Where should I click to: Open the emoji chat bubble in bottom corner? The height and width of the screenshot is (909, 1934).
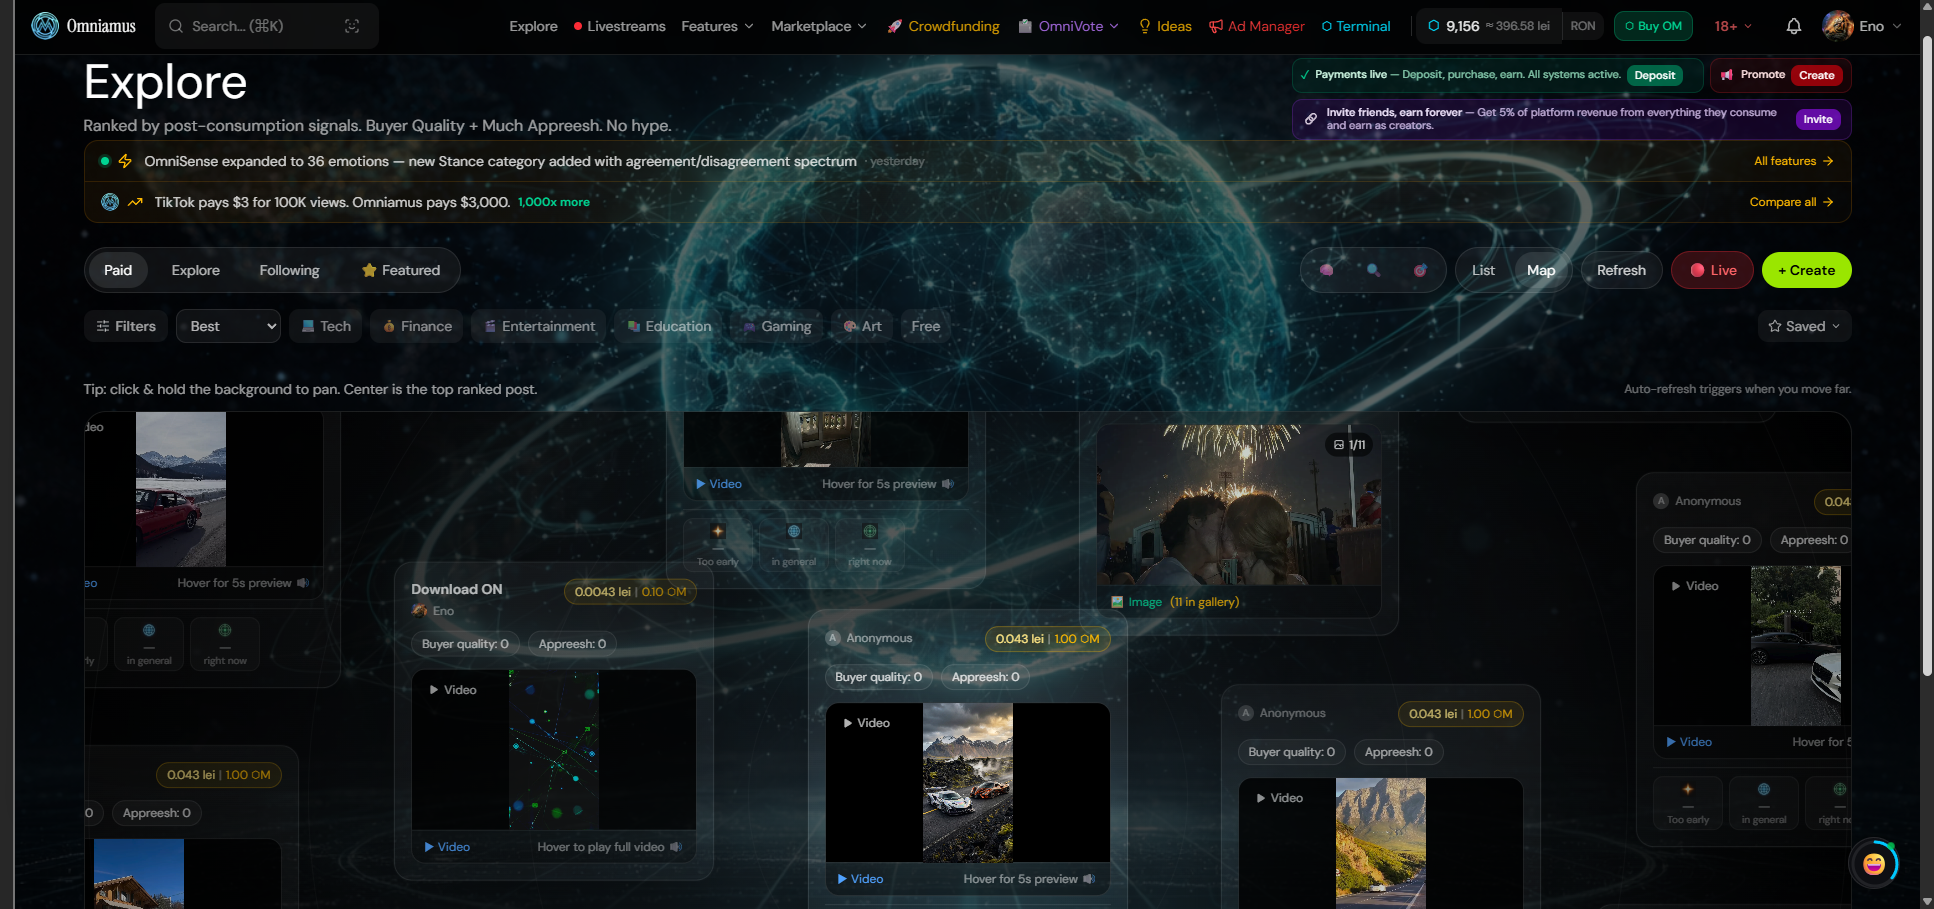coord(1874,862)
